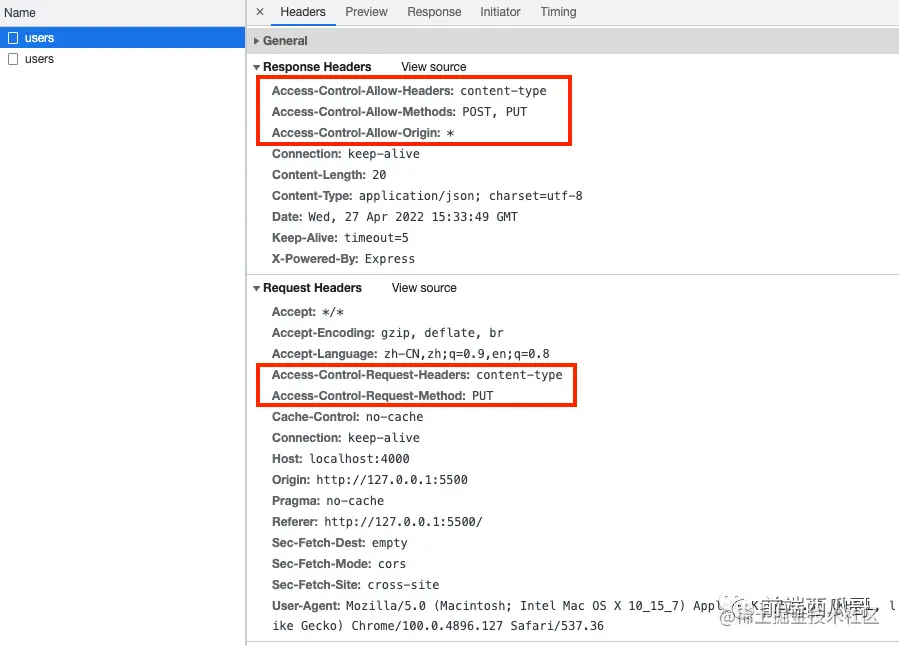Click the Access-Control-Allow-Methods: POST, PUT line
Screen dimensions: 899x646
[400, 112]
